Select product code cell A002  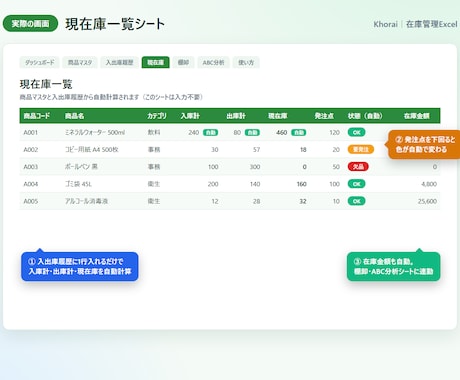31,150
